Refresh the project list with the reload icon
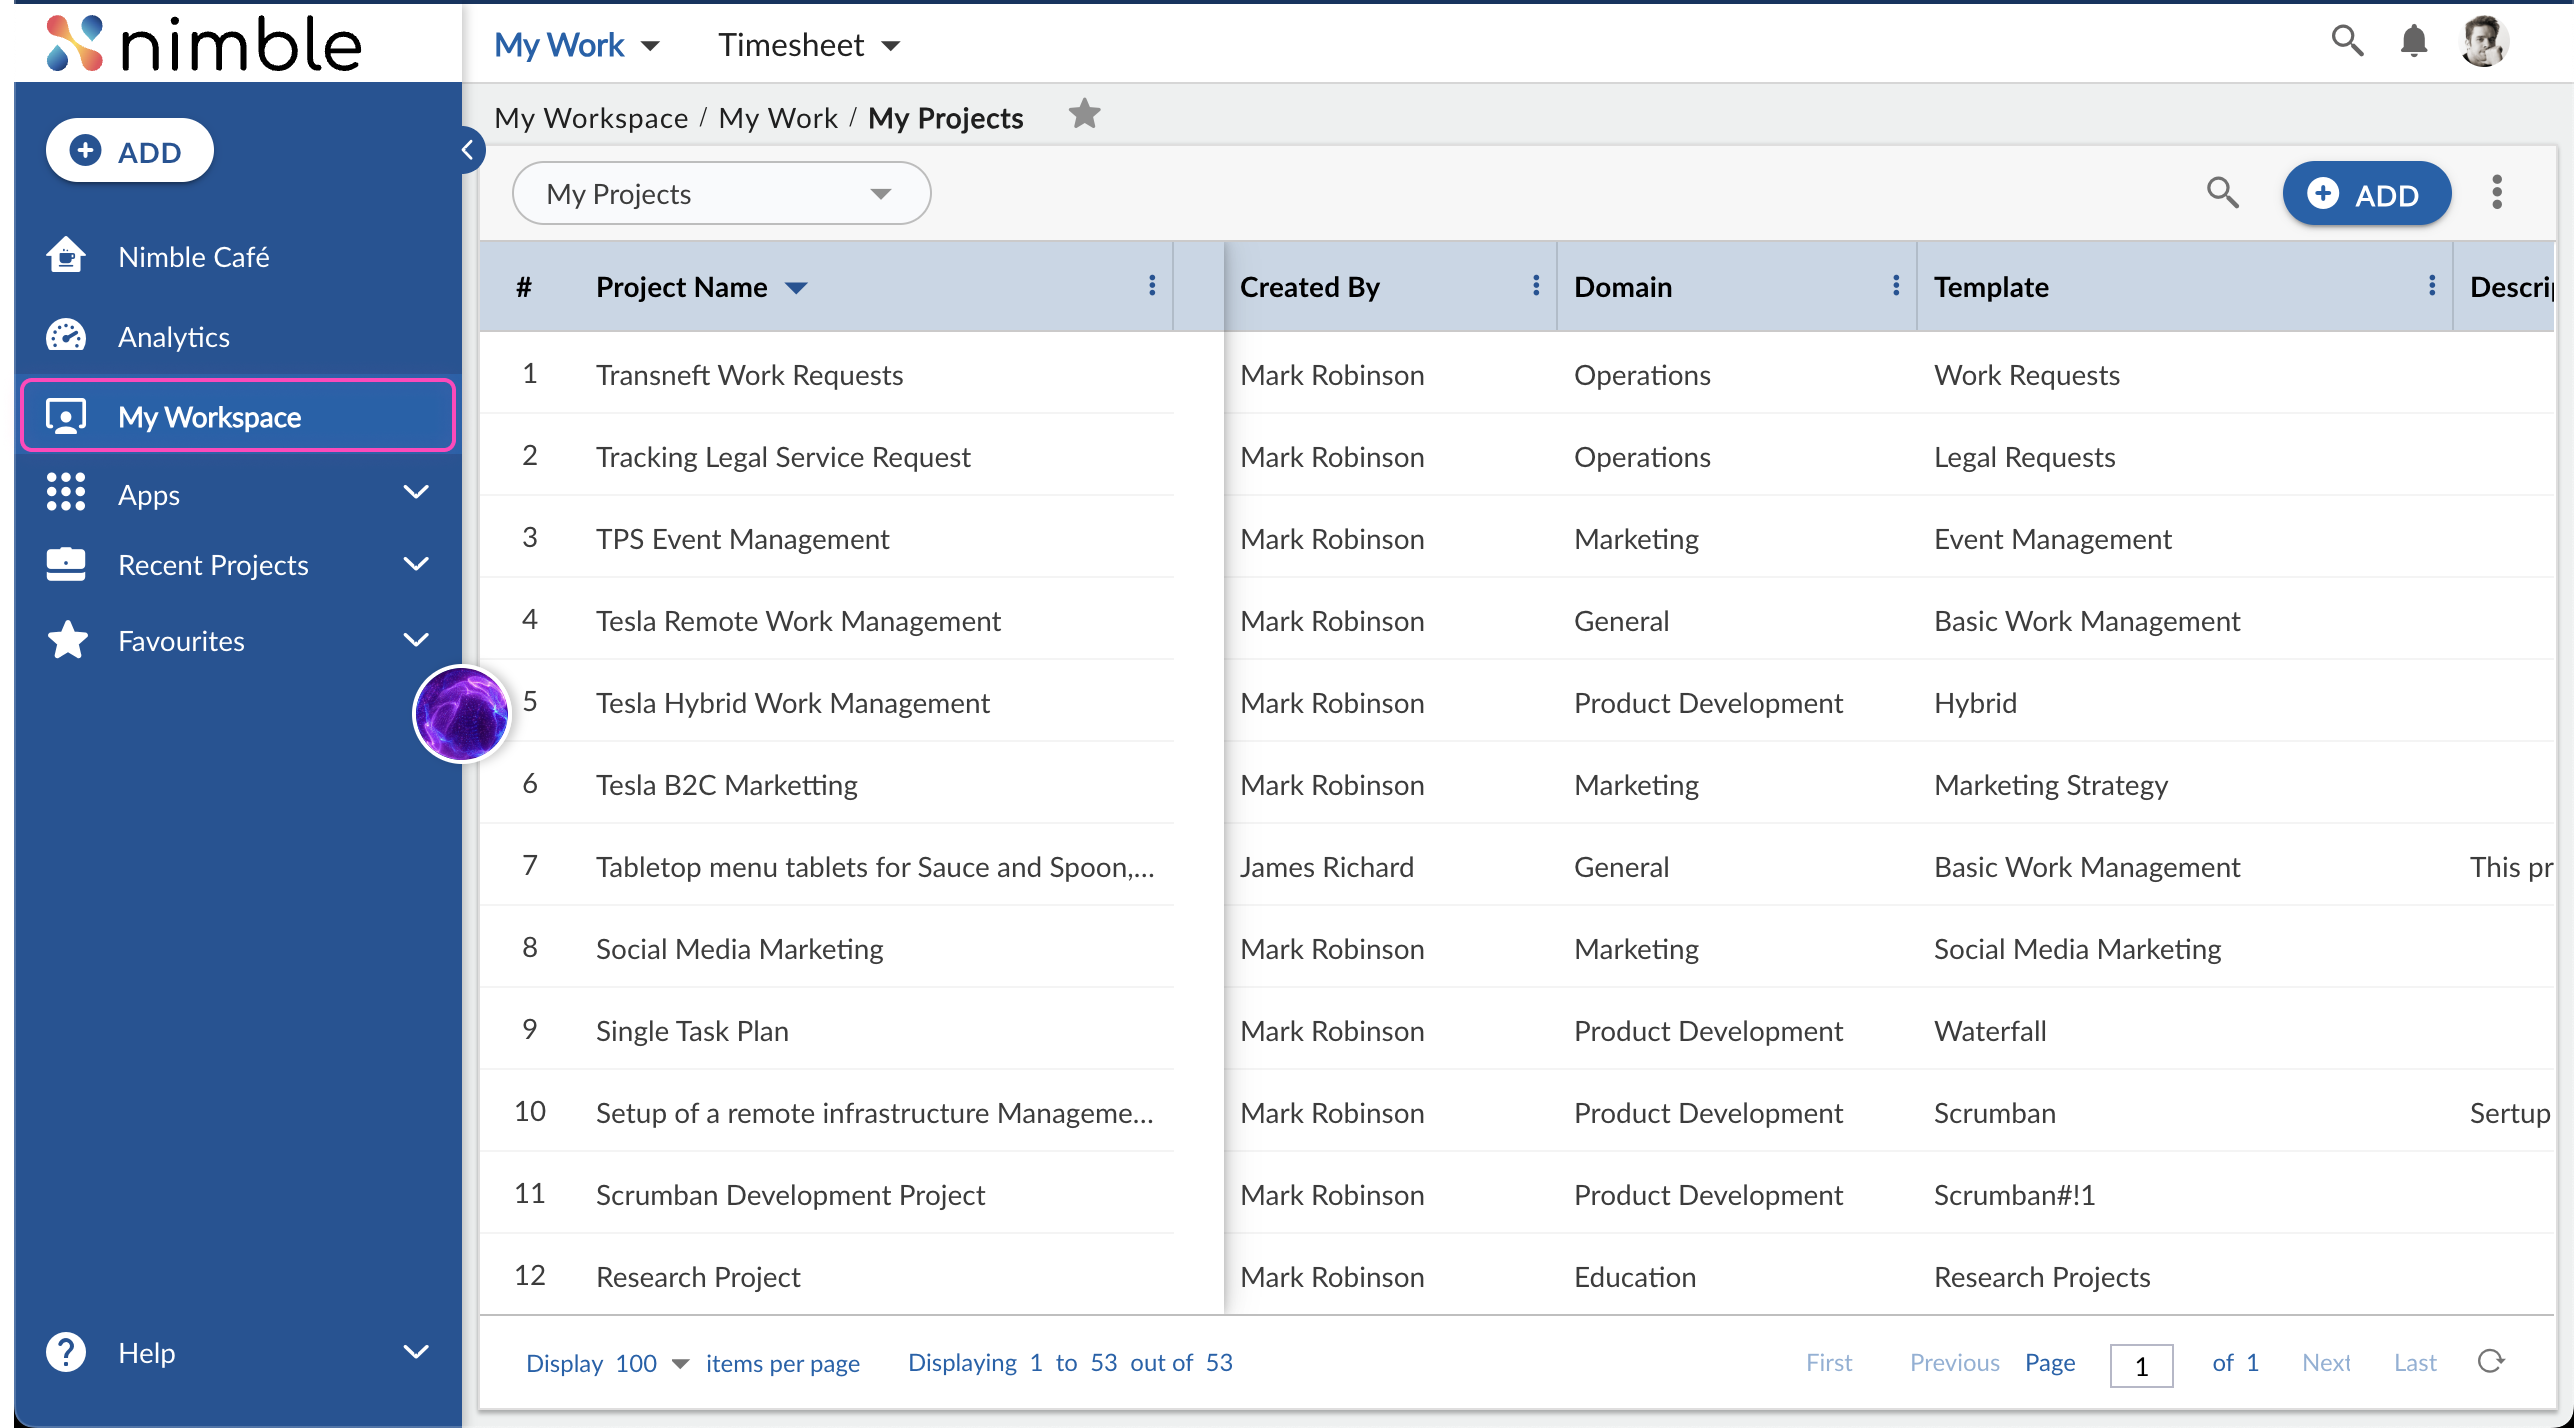The width and height of the screenshot is (2574, 1428). [x=2490, y=1361]
